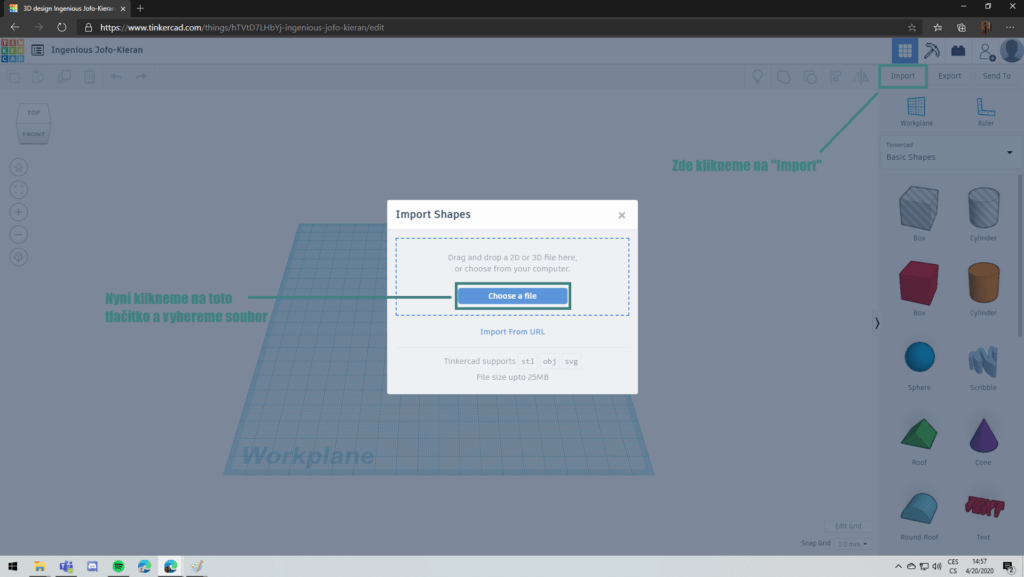Pick the red Box shape thumbnail

[918, 284]
